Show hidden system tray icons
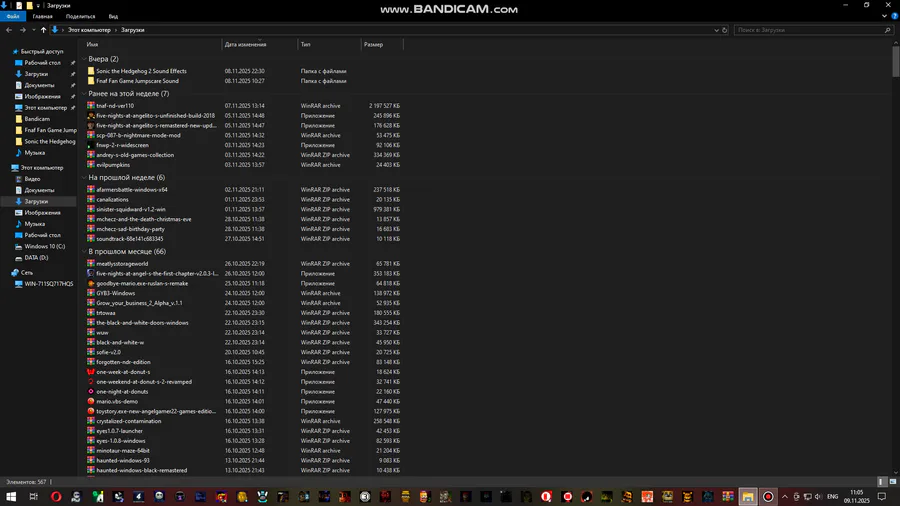 click(785, 496)
